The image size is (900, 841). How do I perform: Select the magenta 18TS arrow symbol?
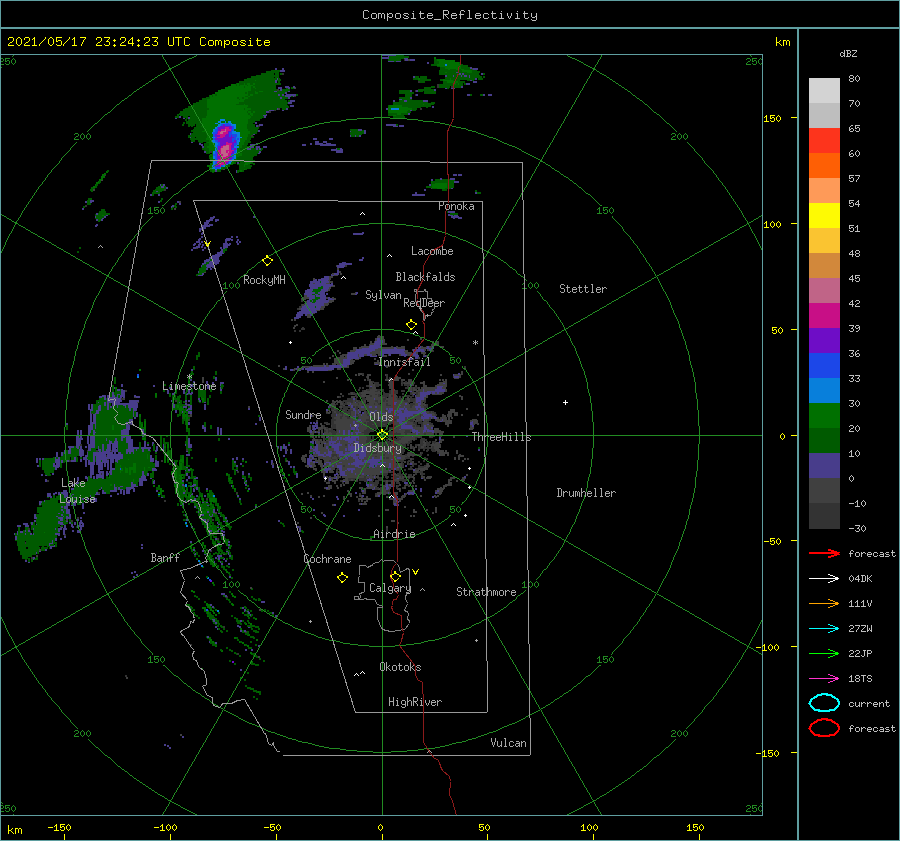[824, 679]
